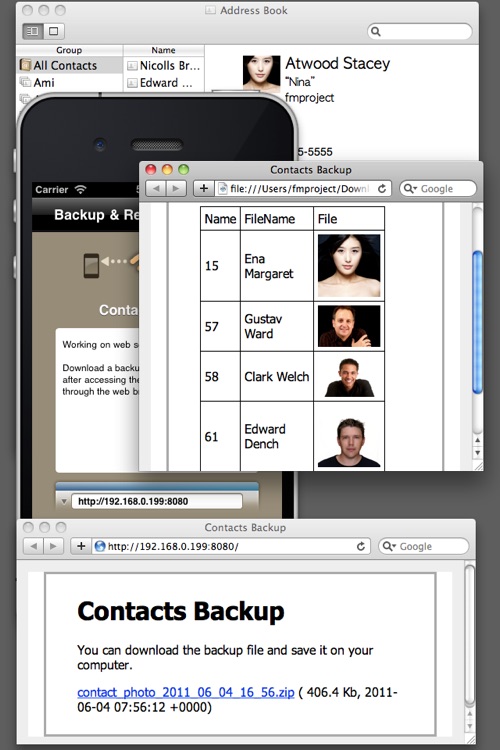Click the cell with number 58
500x750 pixels.
(x=220, y=377)
